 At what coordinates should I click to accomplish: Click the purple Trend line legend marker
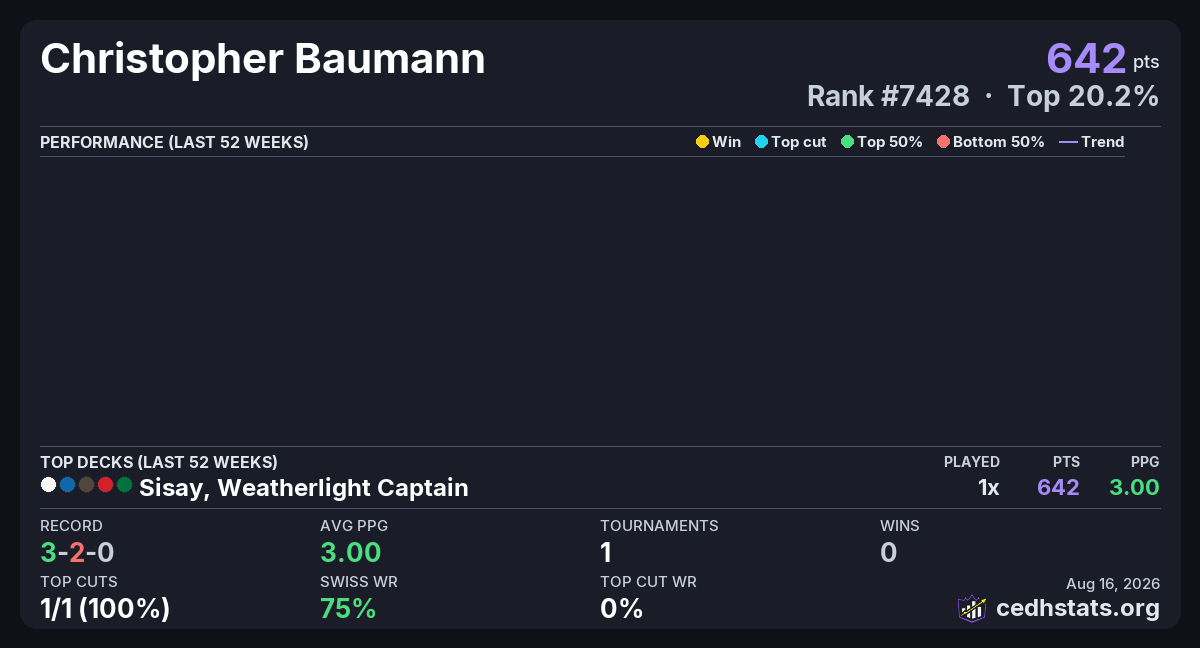pyautogui.click(x=1068, y=142)
